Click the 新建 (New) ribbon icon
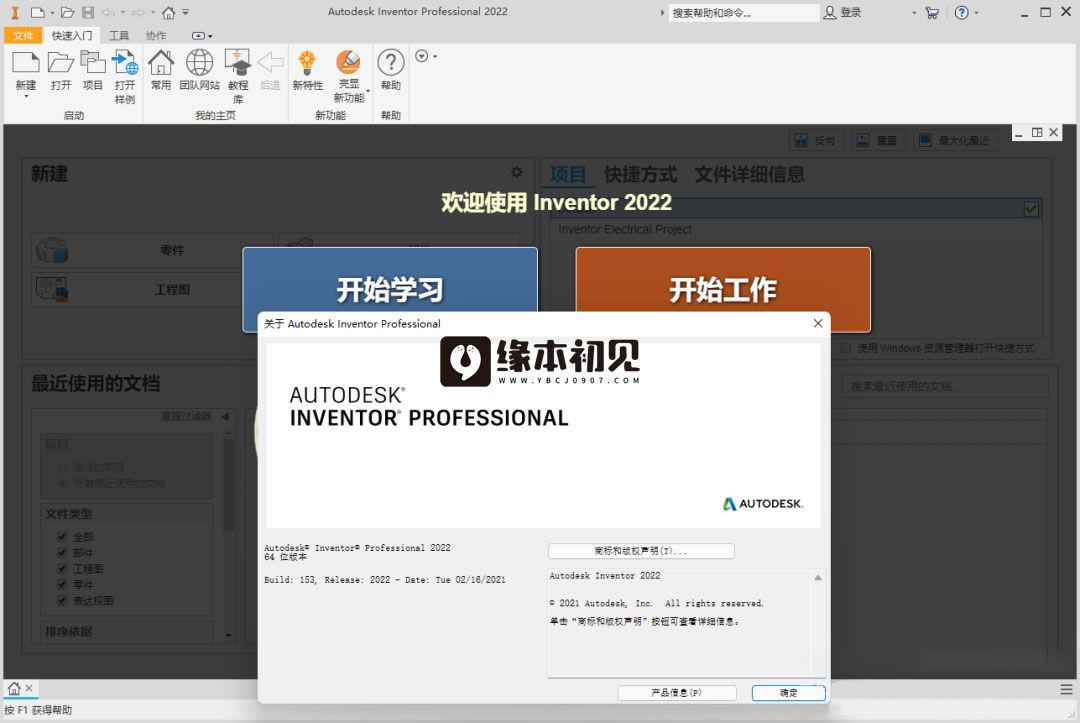 (x=26, y=63)
